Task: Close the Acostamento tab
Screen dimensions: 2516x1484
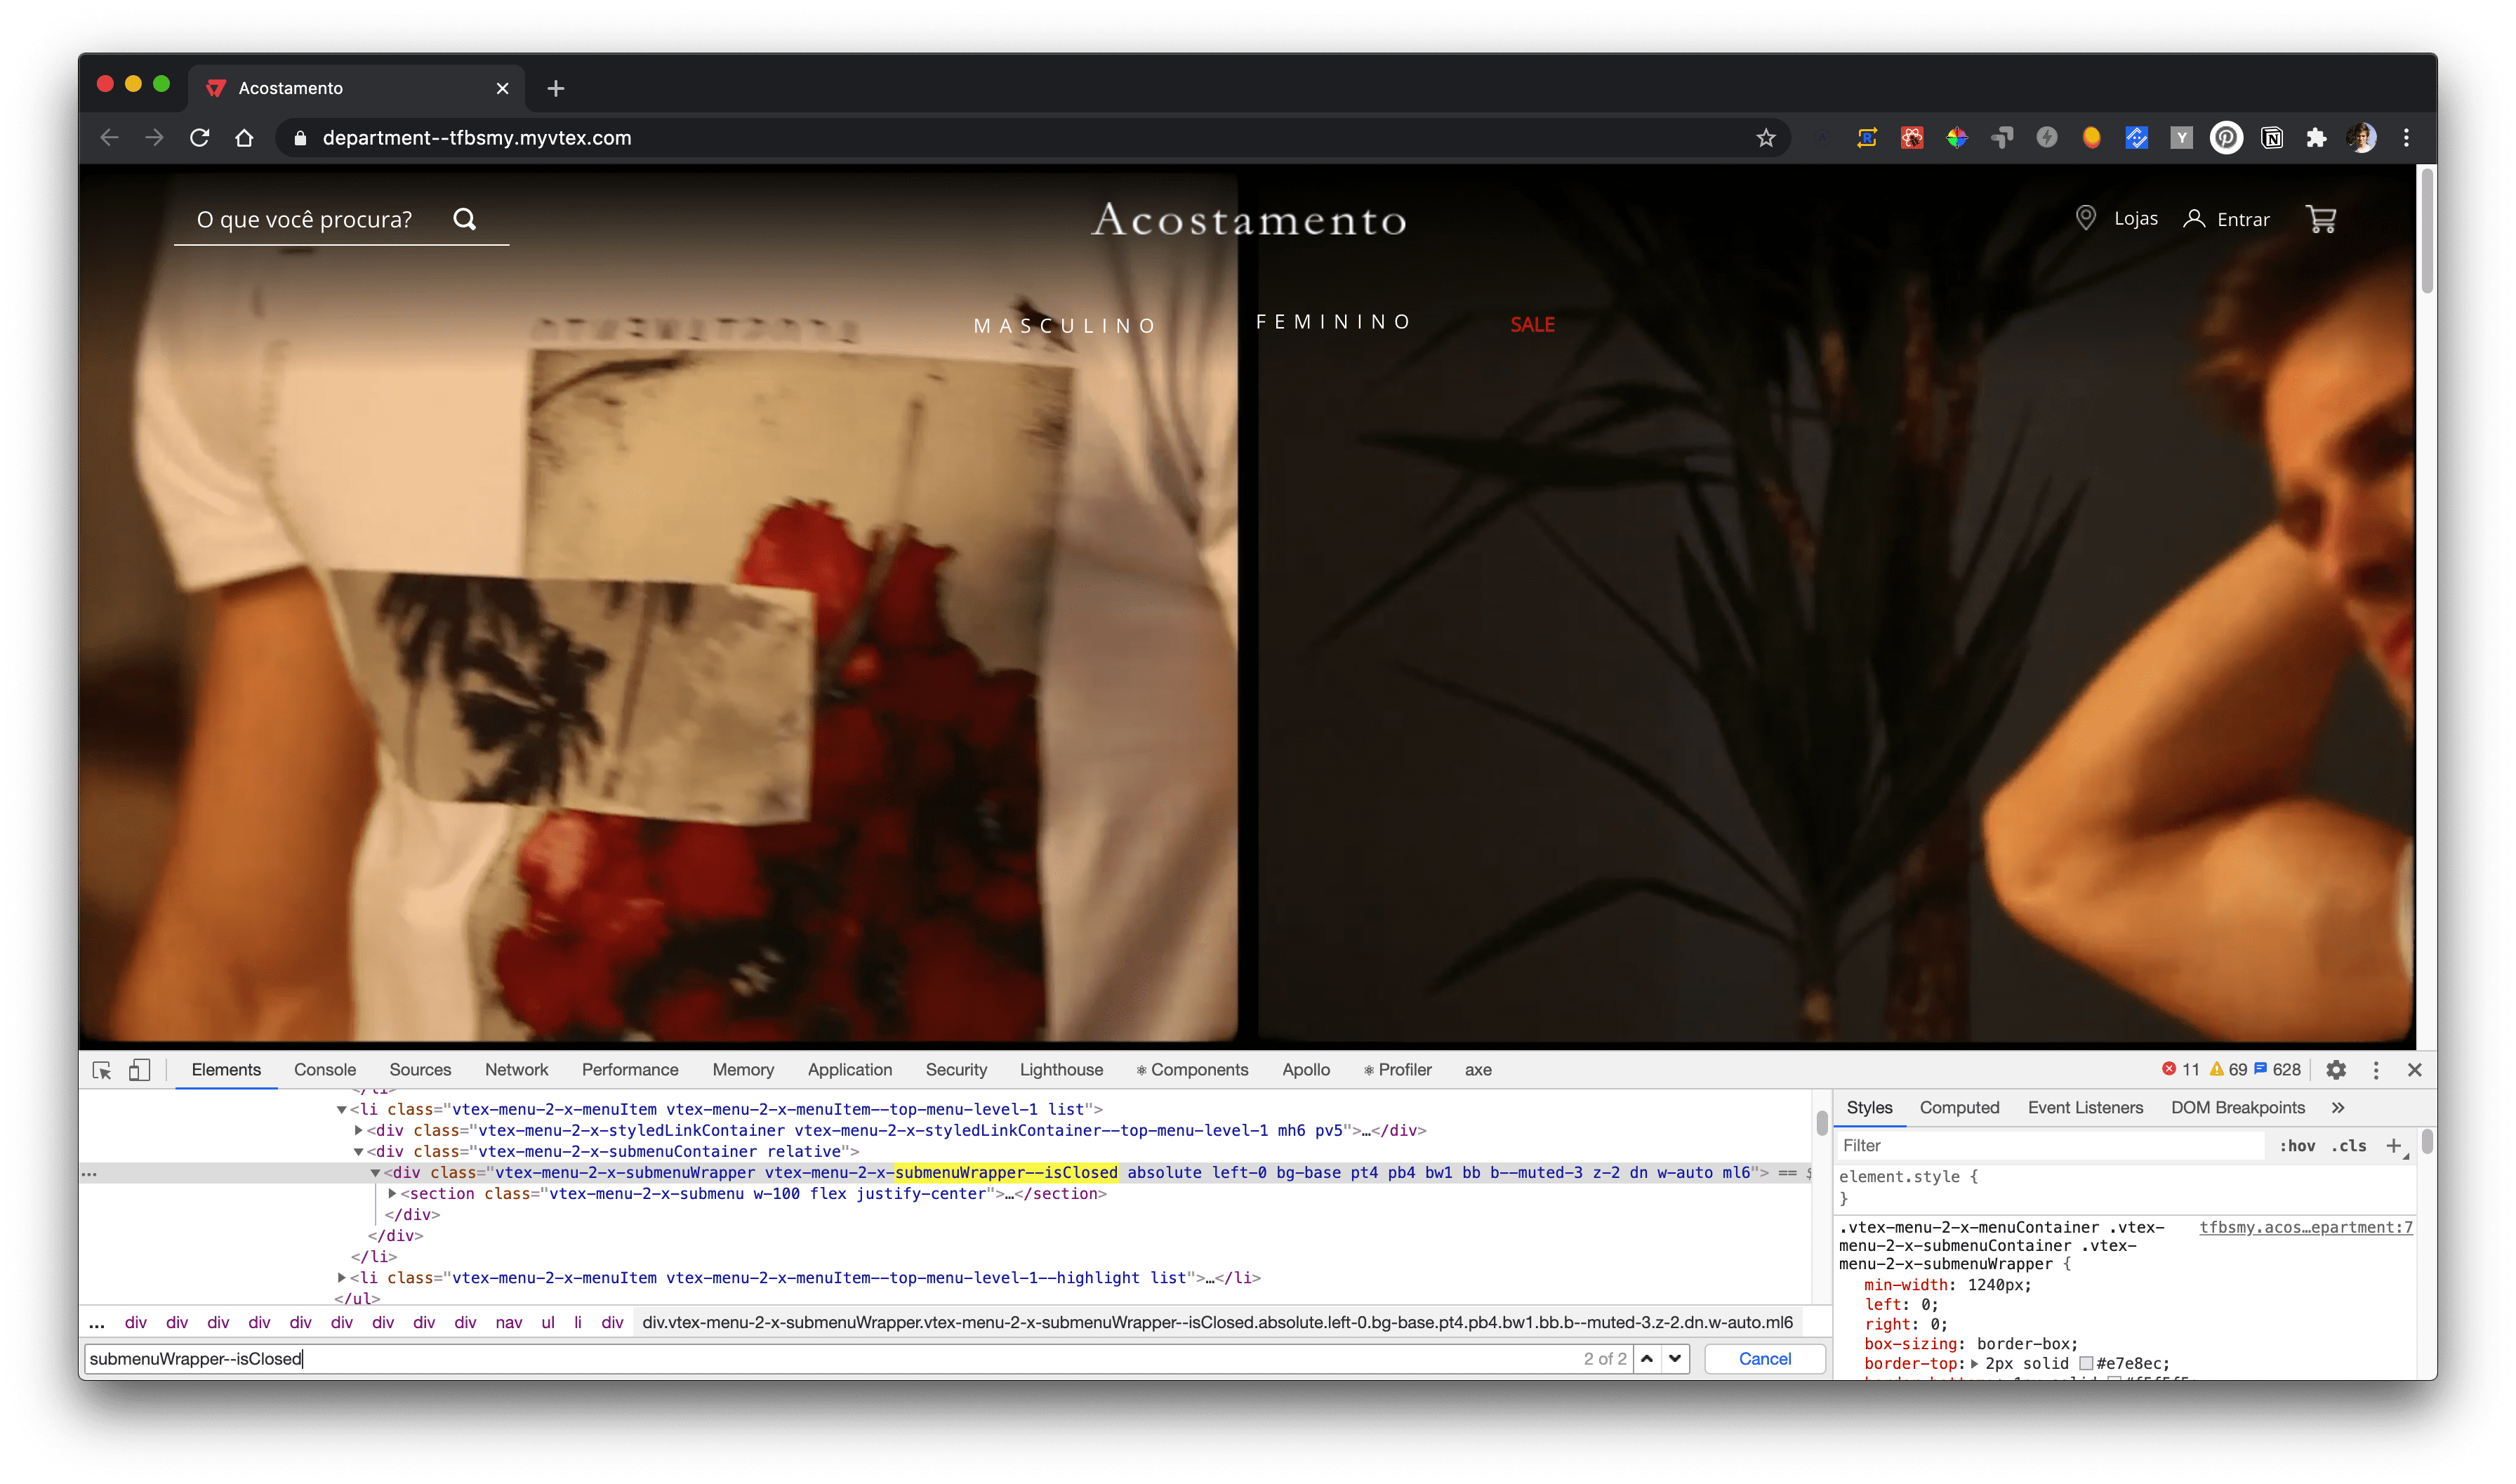Action: pyautogui.click(x=502, y=88)
